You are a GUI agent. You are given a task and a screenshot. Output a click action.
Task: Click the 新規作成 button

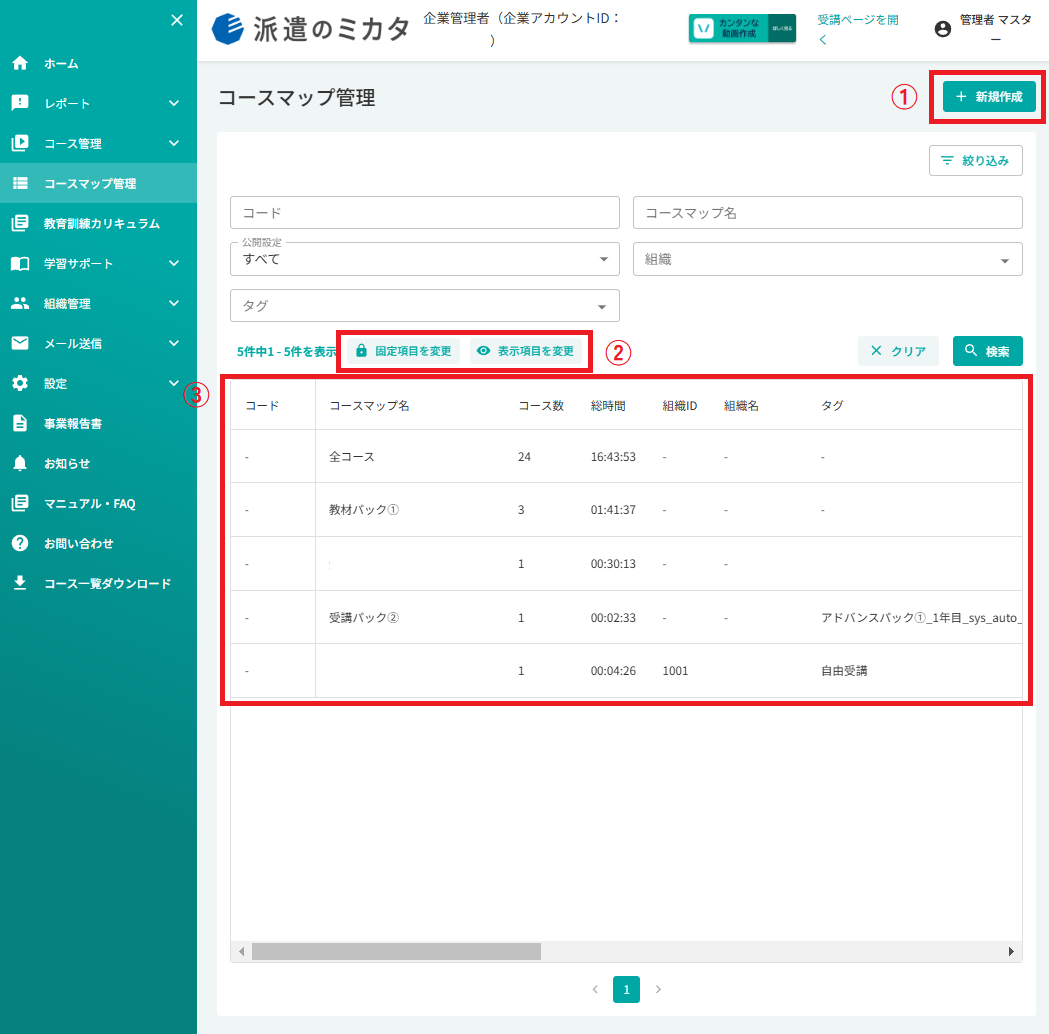click(989, 97)
